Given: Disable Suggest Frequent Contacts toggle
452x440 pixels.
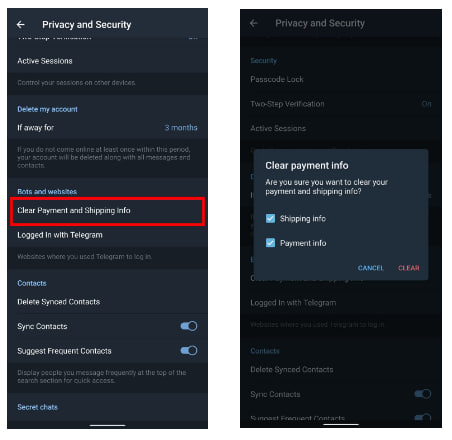Looking at the screenshot, I should click(x=189, y=351).
